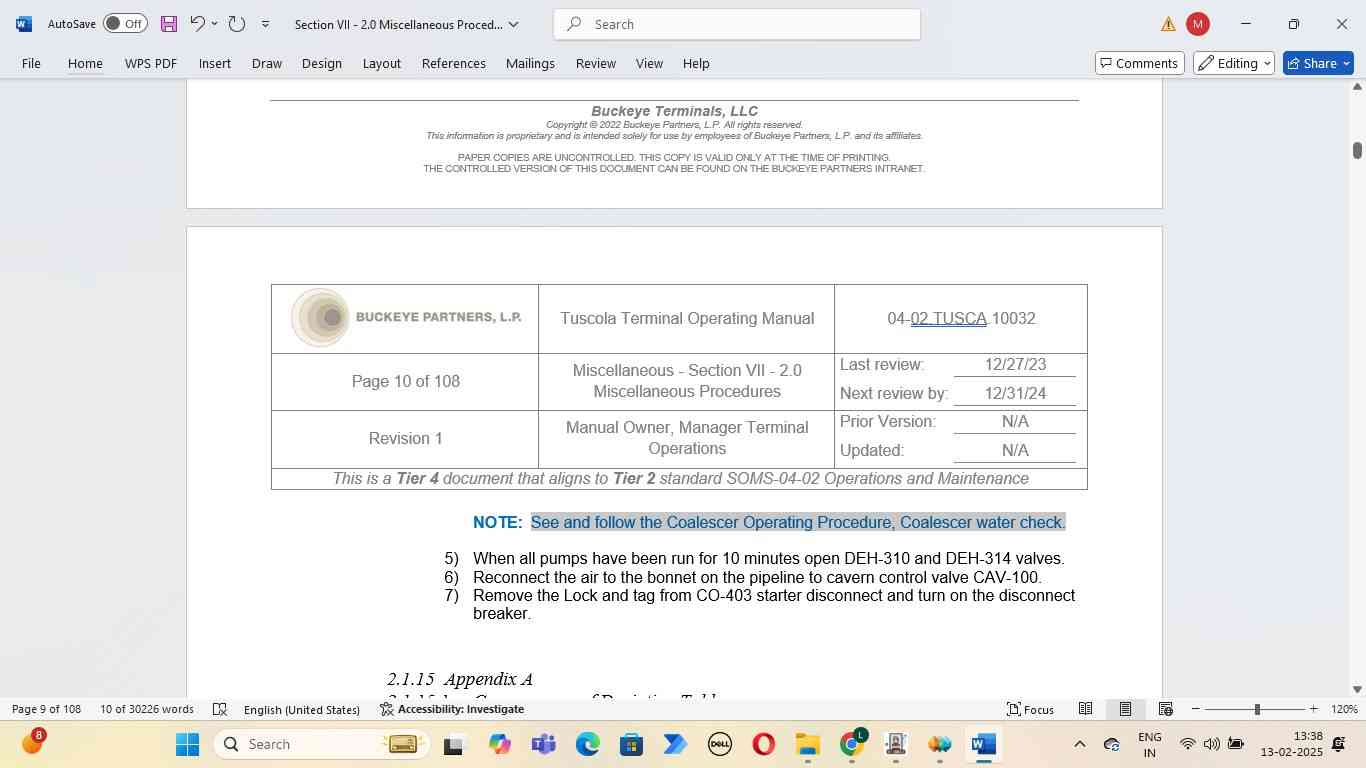Screen dimensions: 1366x768
Task: Open the proofing spell check icon
Action: coord(220,709)
